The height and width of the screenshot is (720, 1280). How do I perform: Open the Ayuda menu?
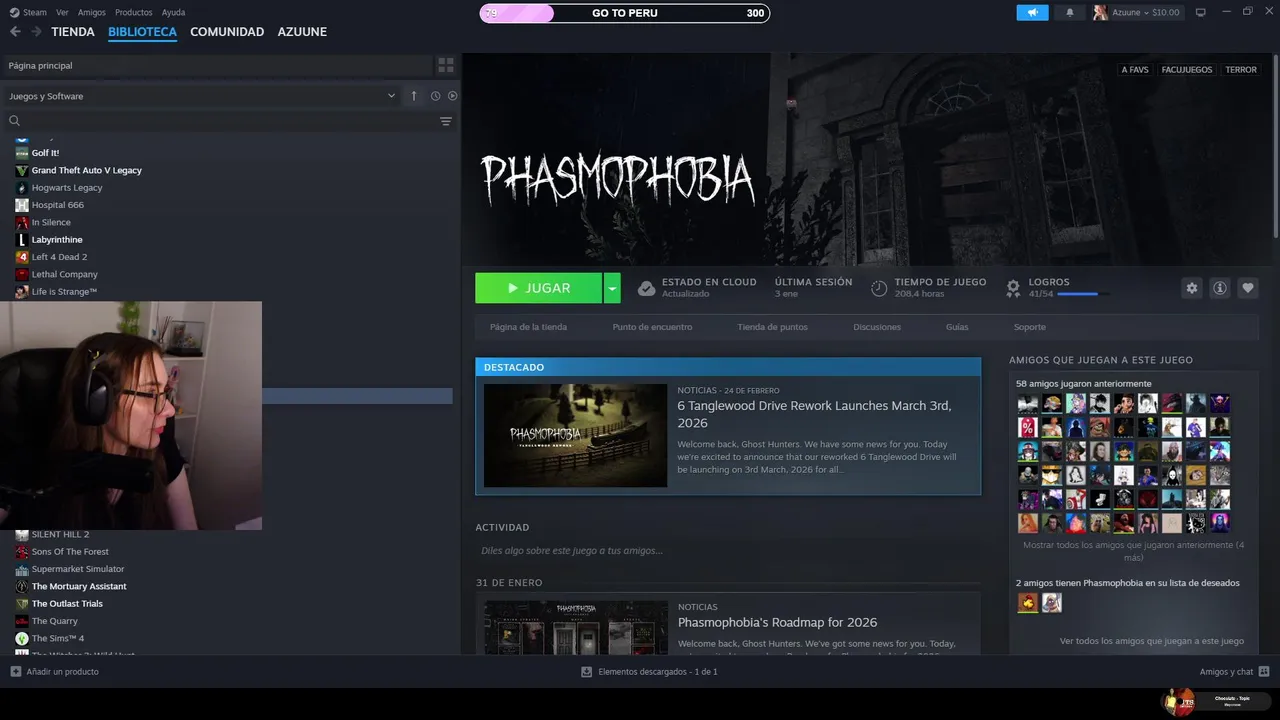[173, 12]
